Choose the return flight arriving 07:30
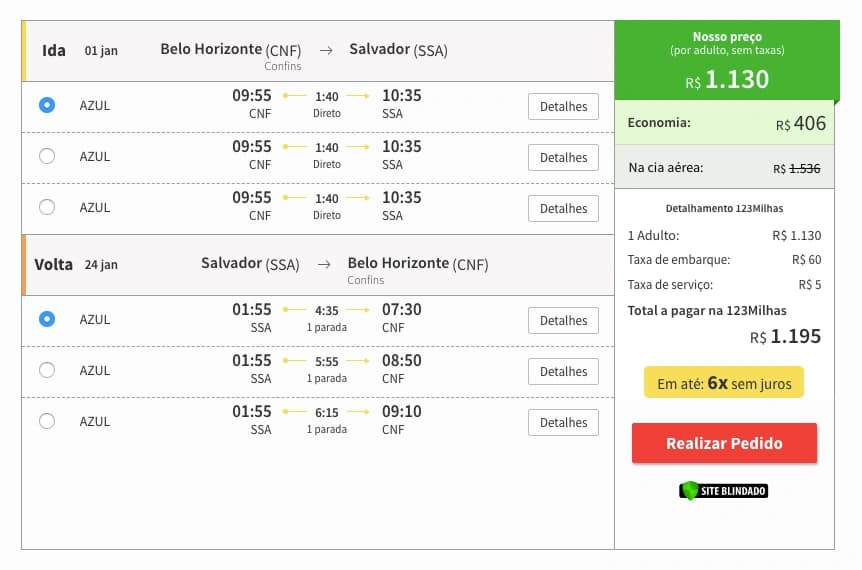 [x=47, y=319]
